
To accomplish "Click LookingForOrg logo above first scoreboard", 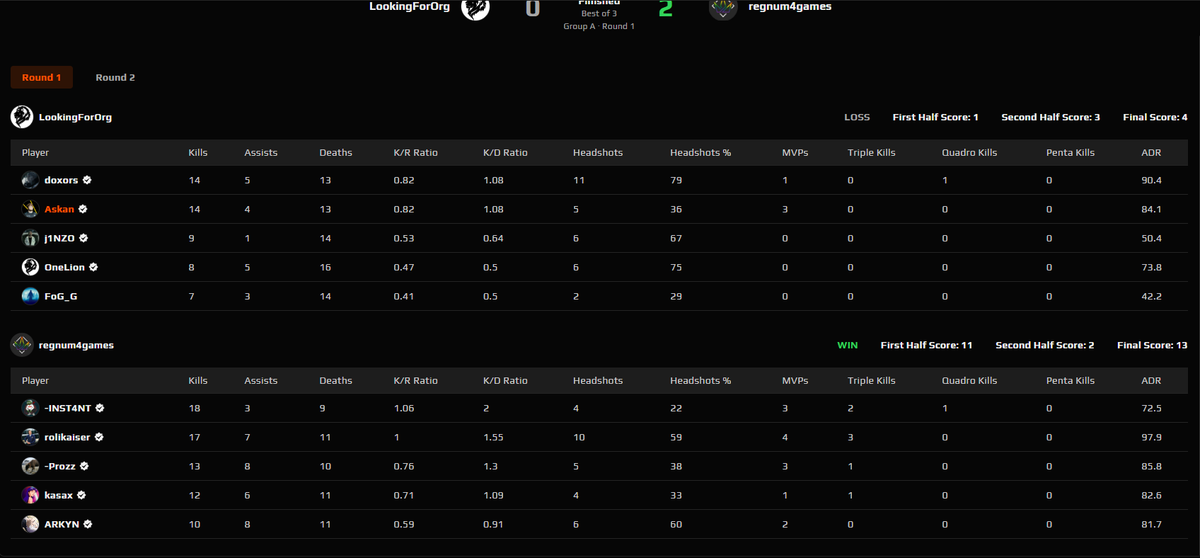I will point(21,117).
